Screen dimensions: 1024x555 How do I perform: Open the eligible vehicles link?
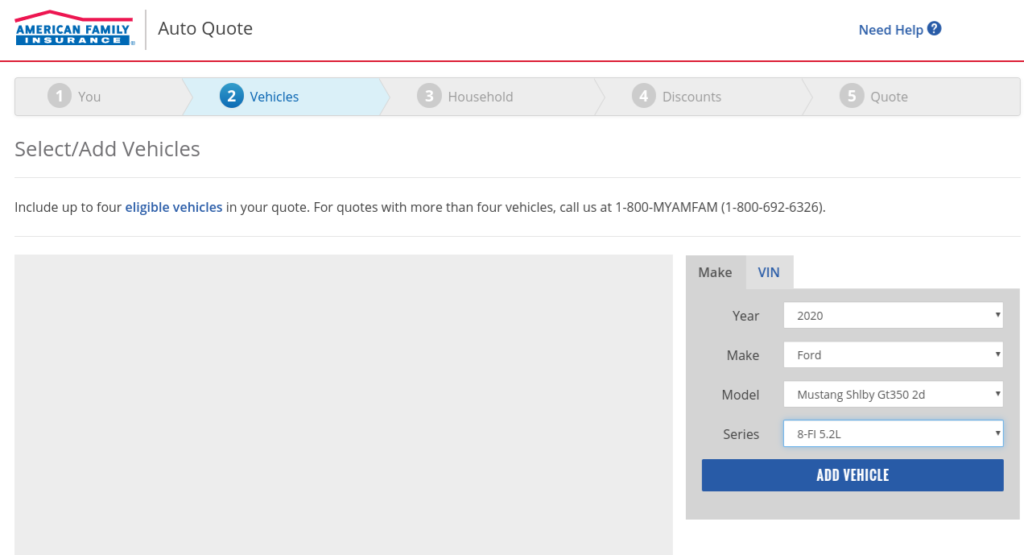174,208
